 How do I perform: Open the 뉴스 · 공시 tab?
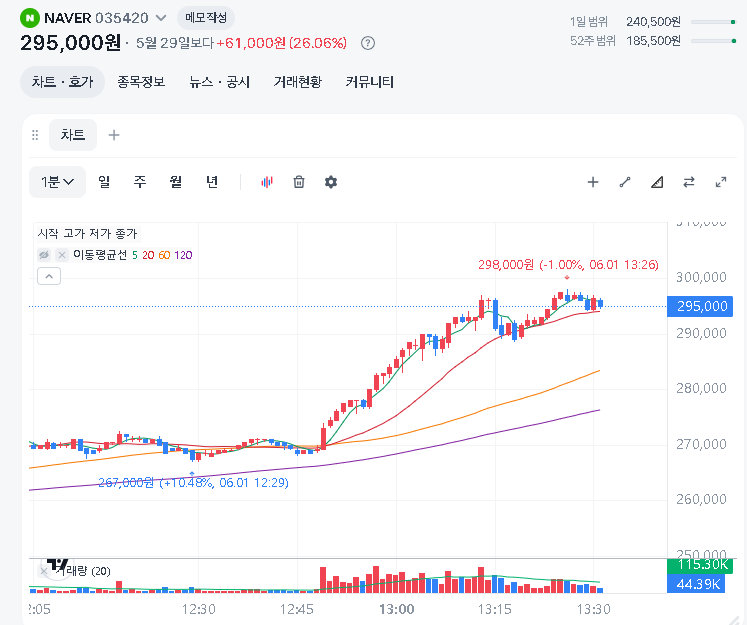[219, 82]
